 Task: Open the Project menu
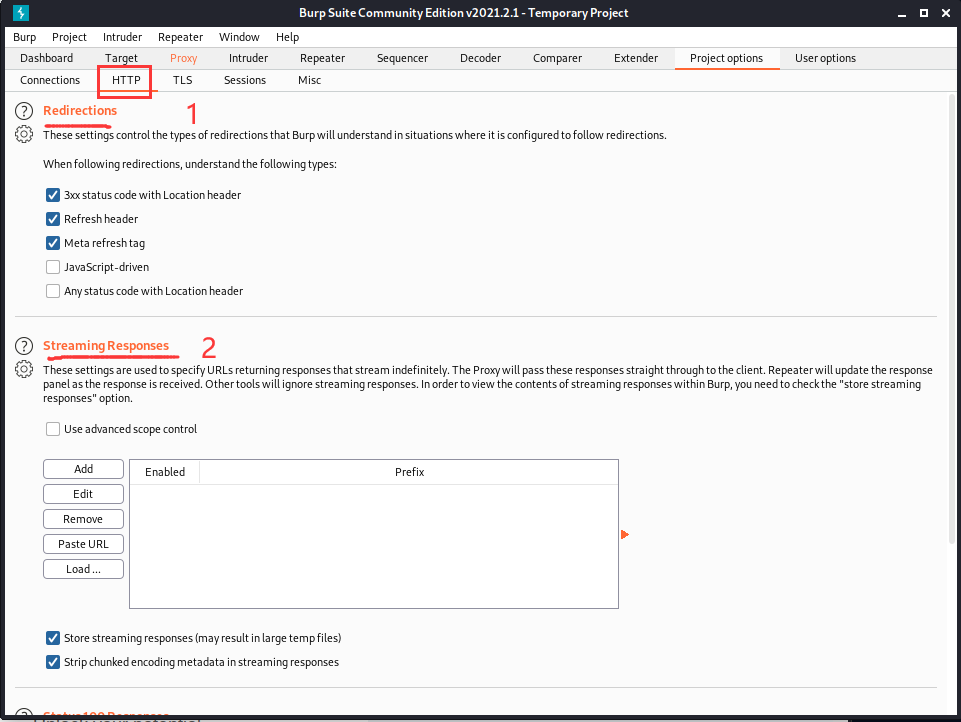pos(69,37)
